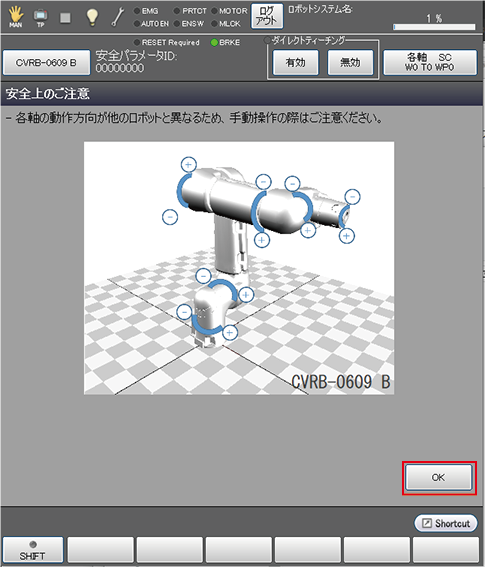Viewport: 486px width, 568px height.
Task: Click the CVRB-0609 B robot image
Action: click(239, 268)
